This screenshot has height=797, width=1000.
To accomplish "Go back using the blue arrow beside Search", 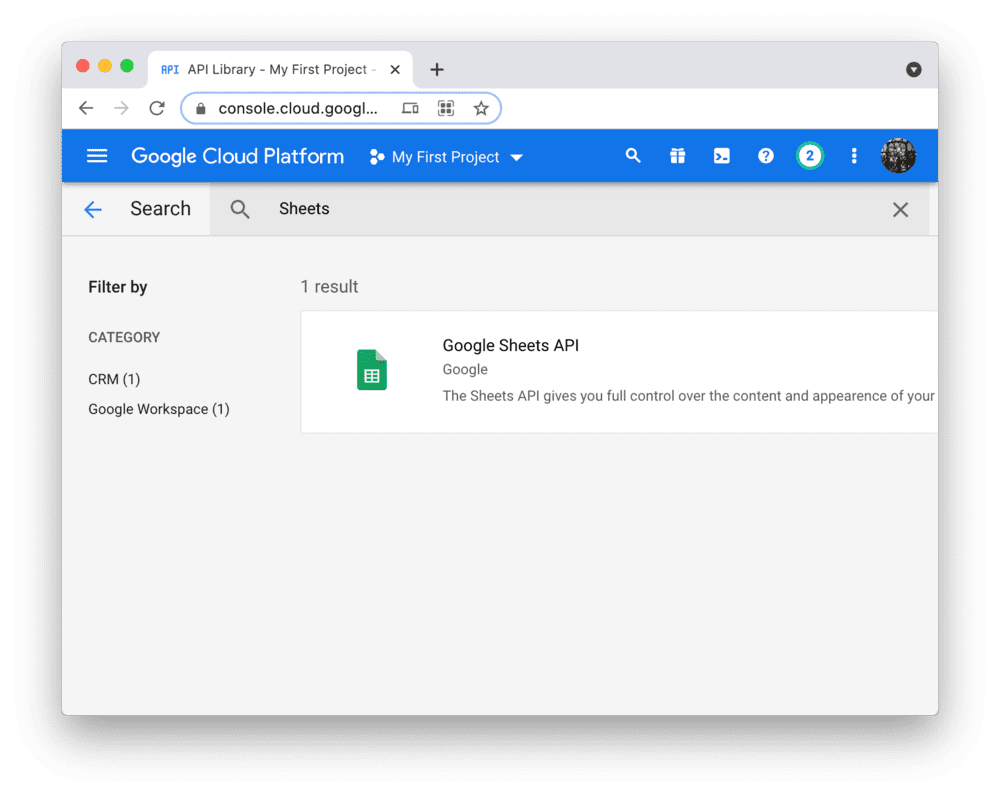I will pos(93,209).
